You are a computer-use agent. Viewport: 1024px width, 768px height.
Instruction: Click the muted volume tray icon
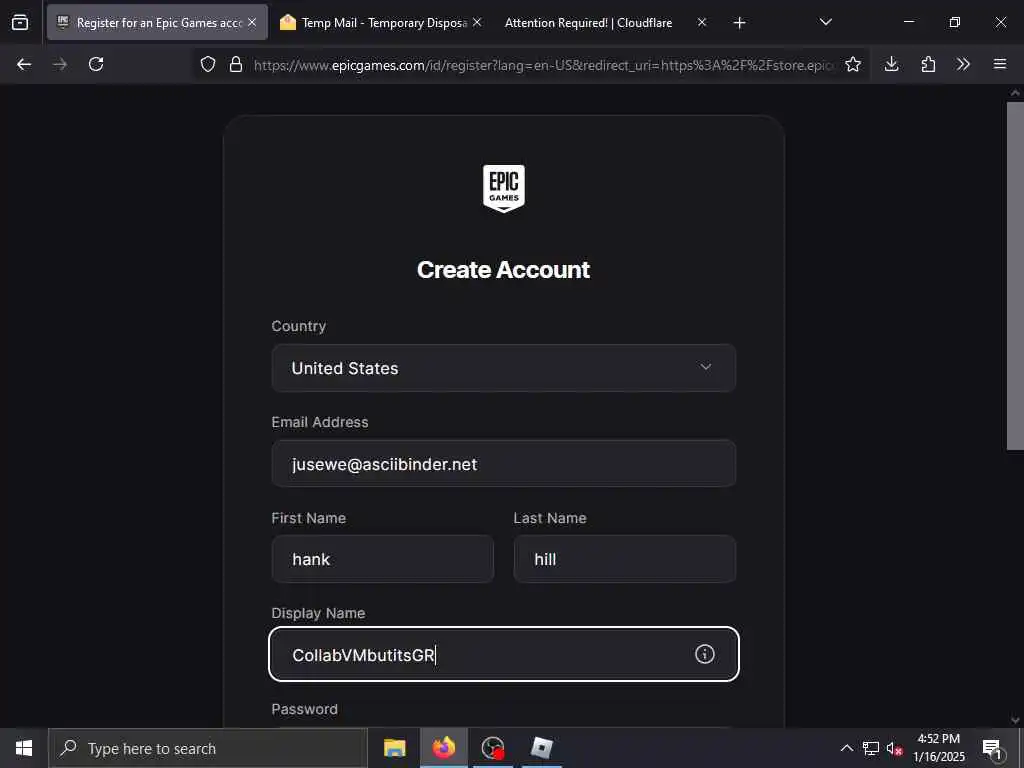[x=894, y=748]
